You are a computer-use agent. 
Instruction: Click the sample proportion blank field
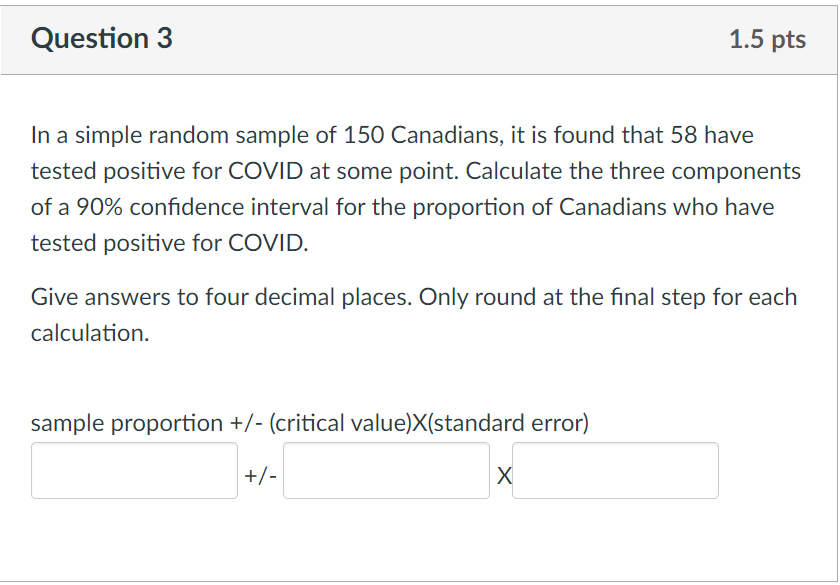(134, 470)
